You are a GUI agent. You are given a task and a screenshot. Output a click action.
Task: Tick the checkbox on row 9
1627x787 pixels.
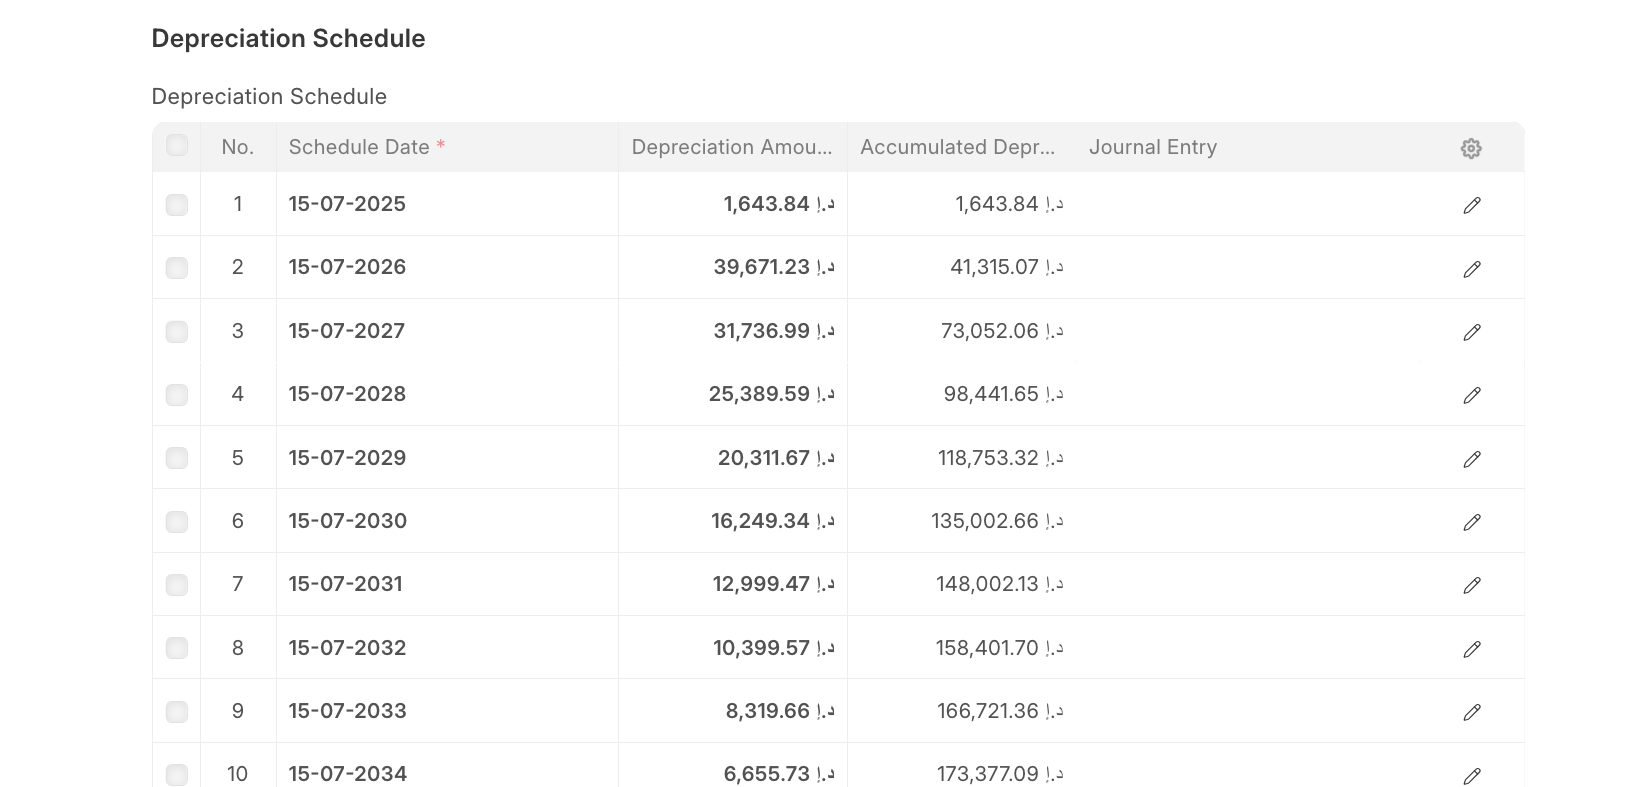click(177, 711)
